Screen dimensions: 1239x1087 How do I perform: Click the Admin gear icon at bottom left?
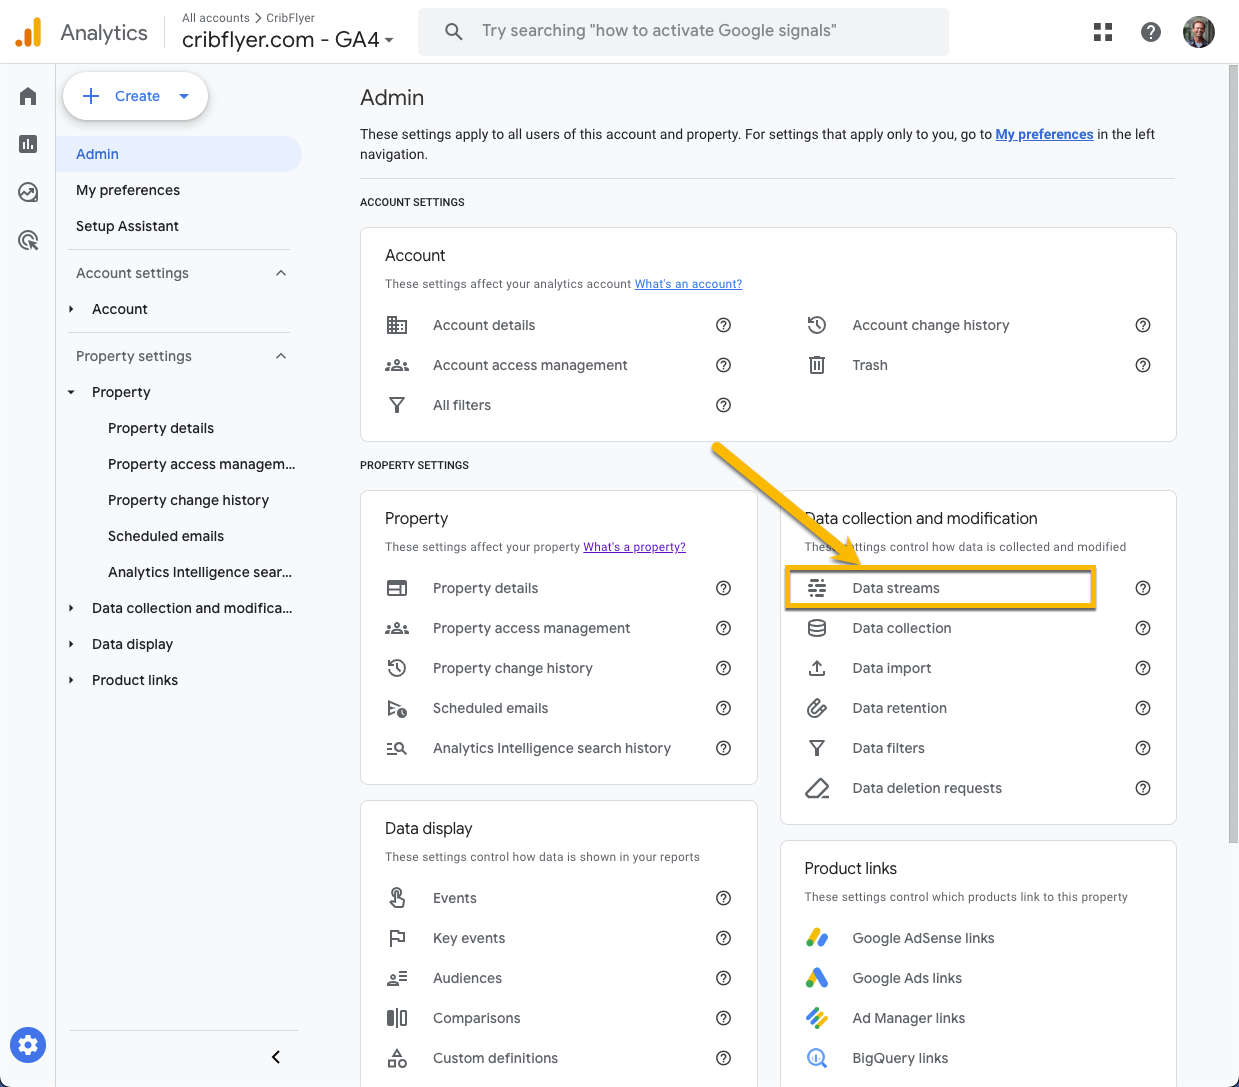point(28,1045)
